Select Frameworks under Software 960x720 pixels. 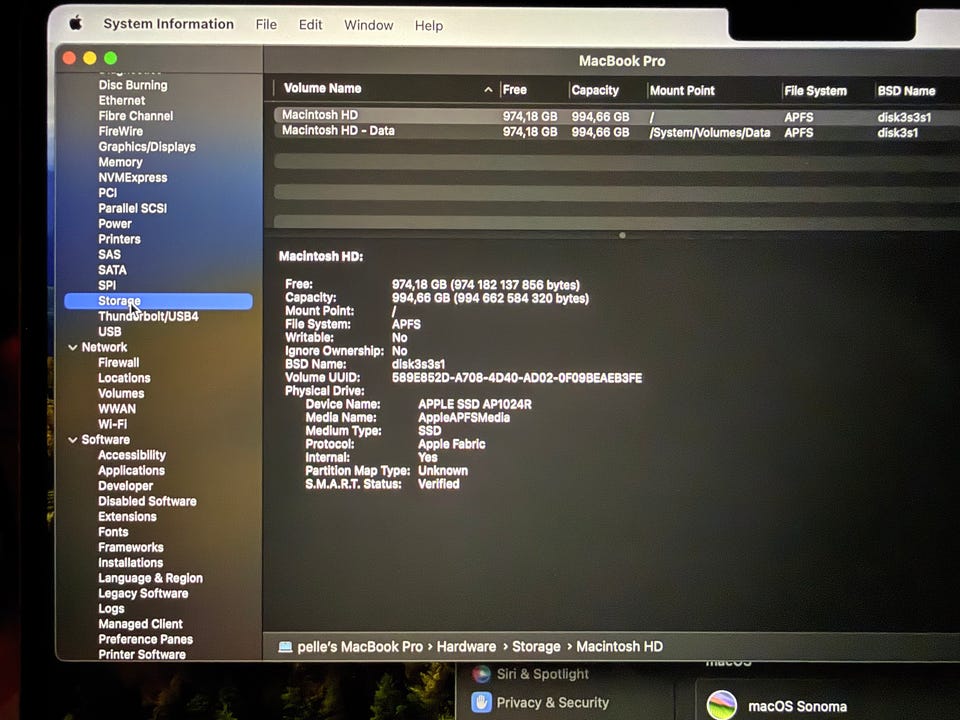pos(130,547)
